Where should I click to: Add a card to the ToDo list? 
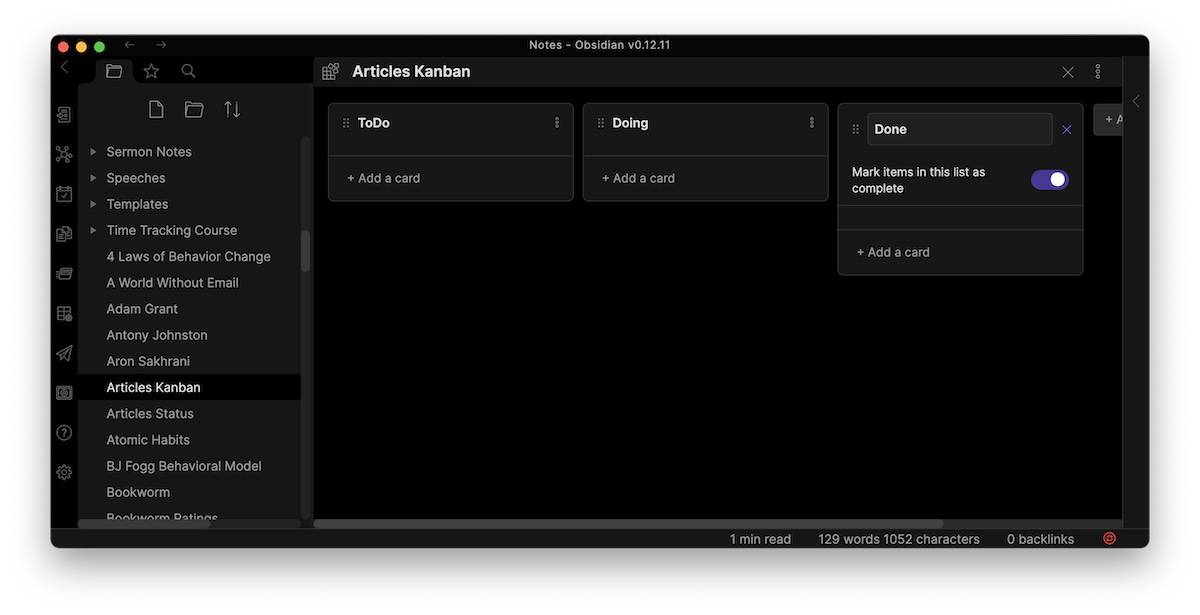pos(384,178)
